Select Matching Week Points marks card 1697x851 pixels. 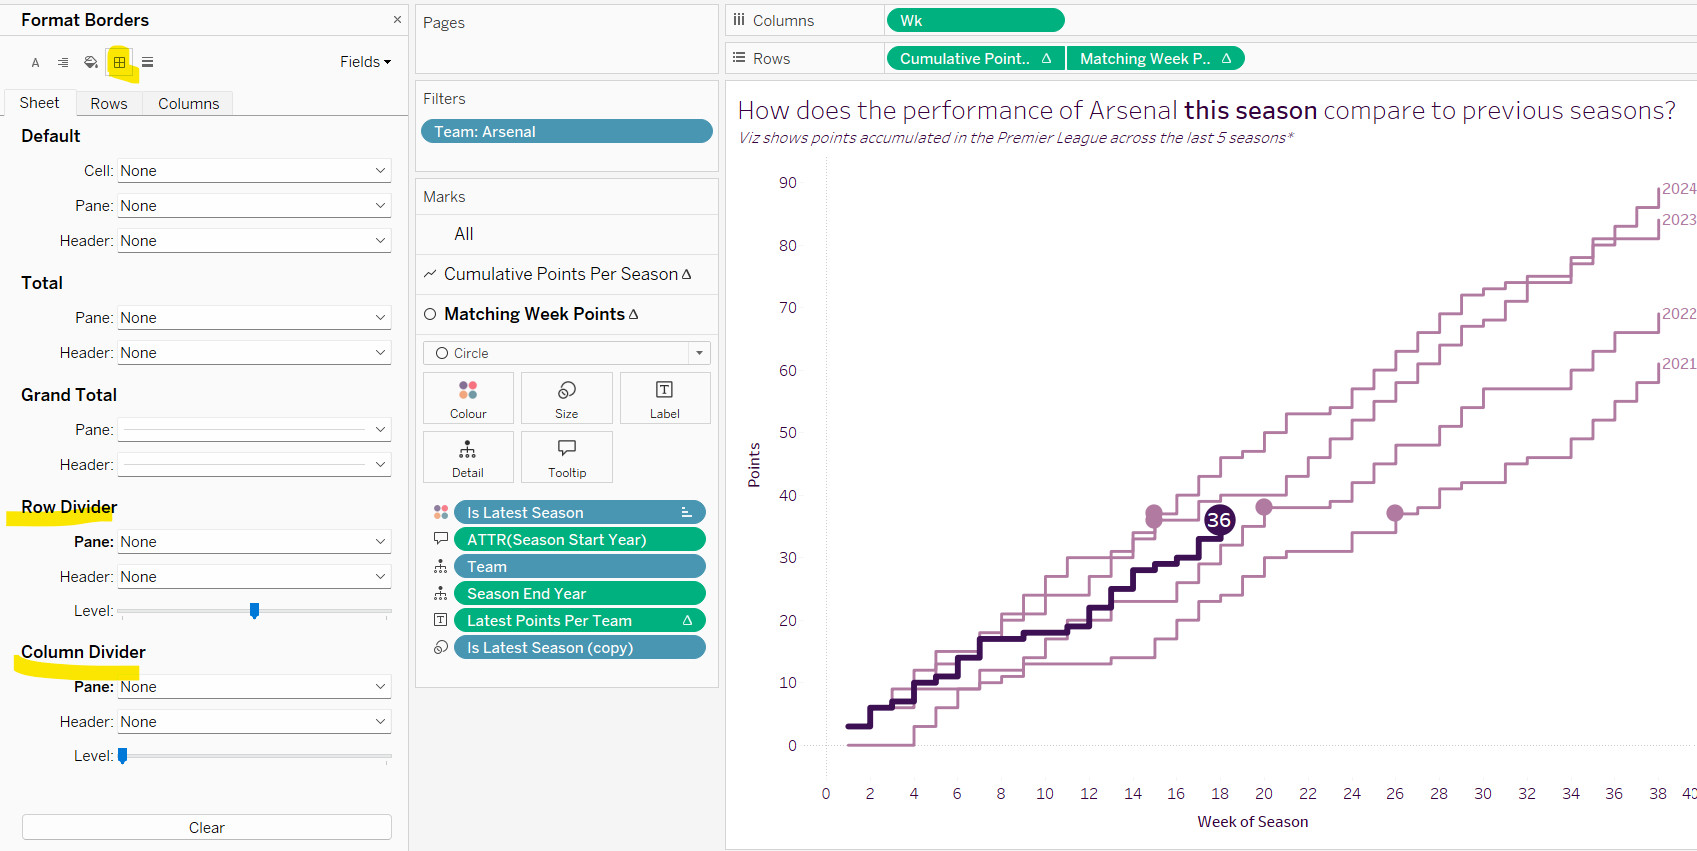[567, 314]
